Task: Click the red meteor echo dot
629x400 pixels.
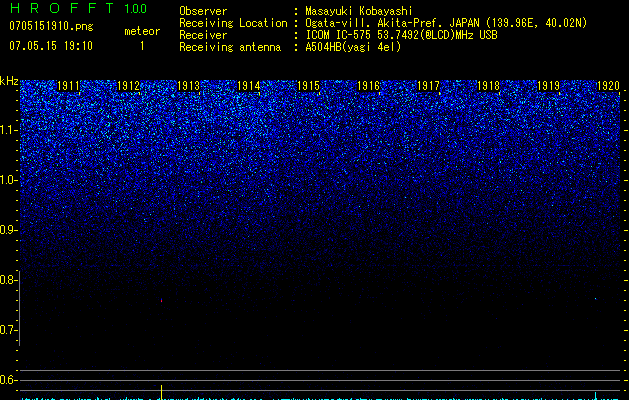Action: click(161, 300)
